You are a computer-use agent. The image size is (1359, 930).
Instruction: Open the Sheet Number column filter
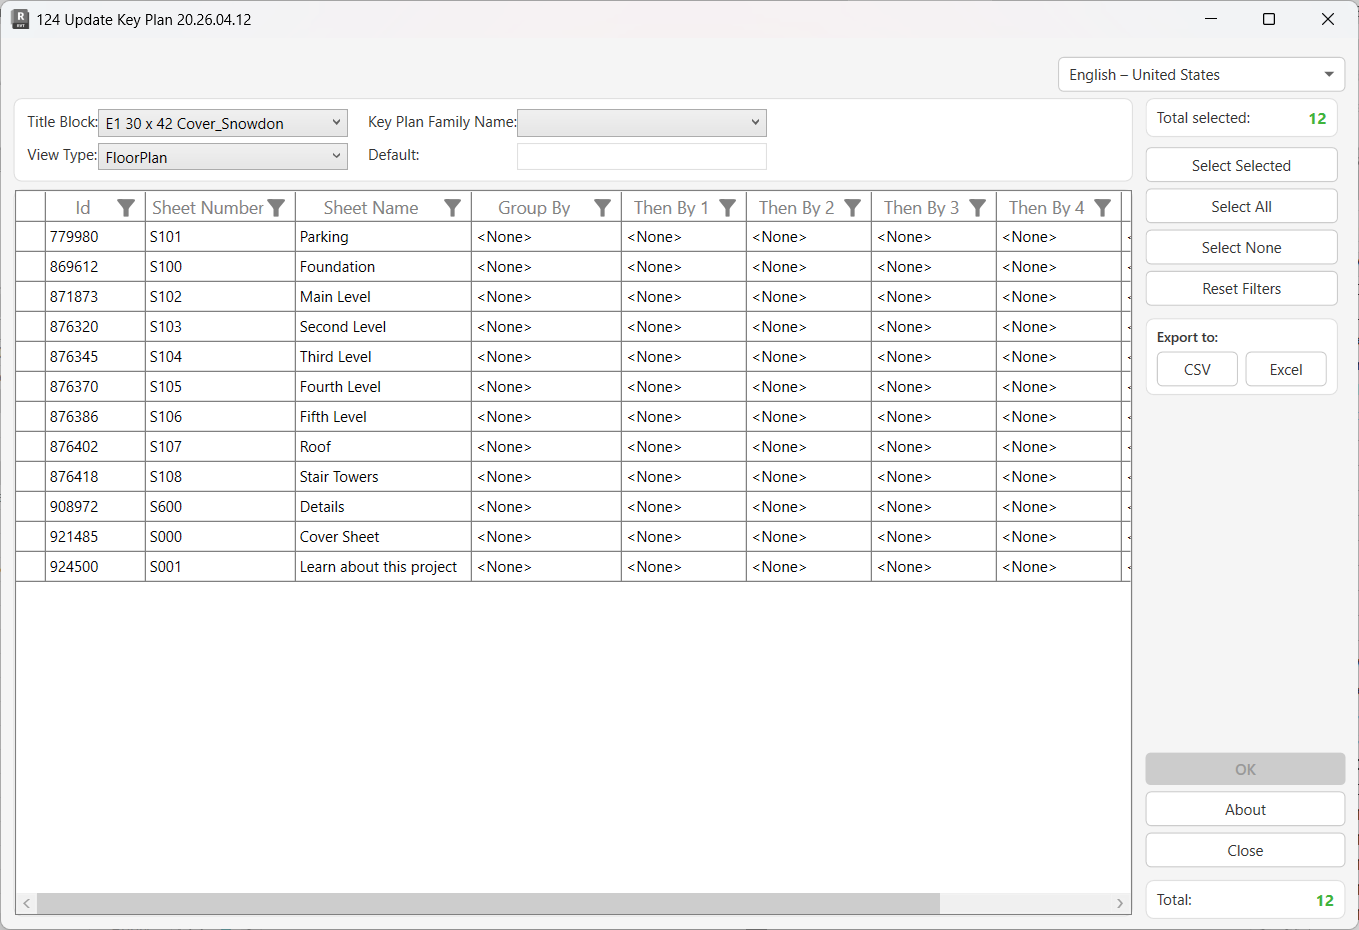coord(277,207)
